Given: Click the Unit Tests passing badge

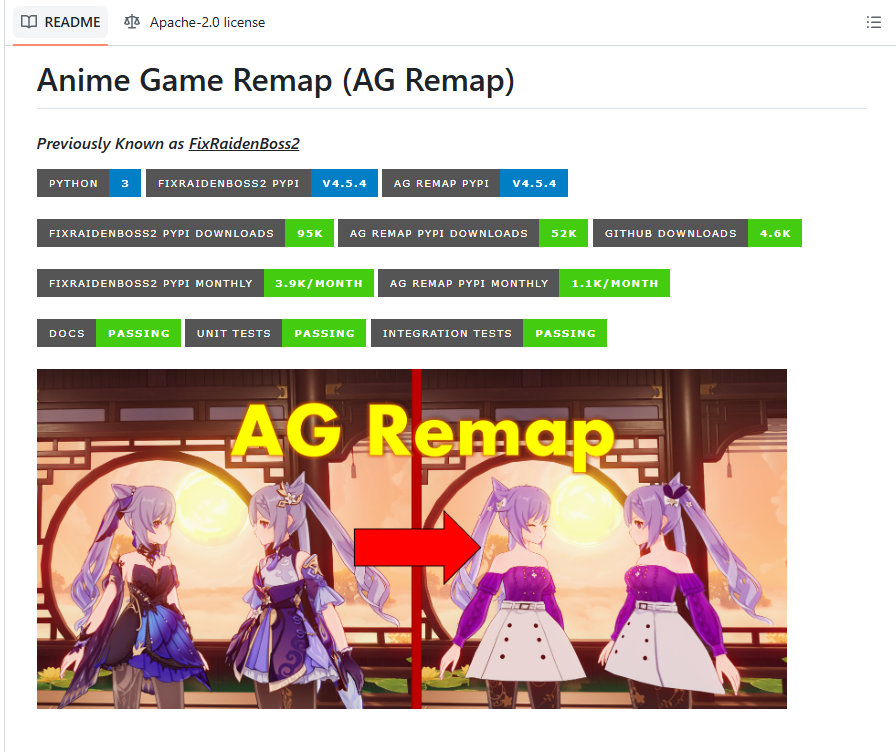Looking at the screenshot, I should tap(275, 333).
